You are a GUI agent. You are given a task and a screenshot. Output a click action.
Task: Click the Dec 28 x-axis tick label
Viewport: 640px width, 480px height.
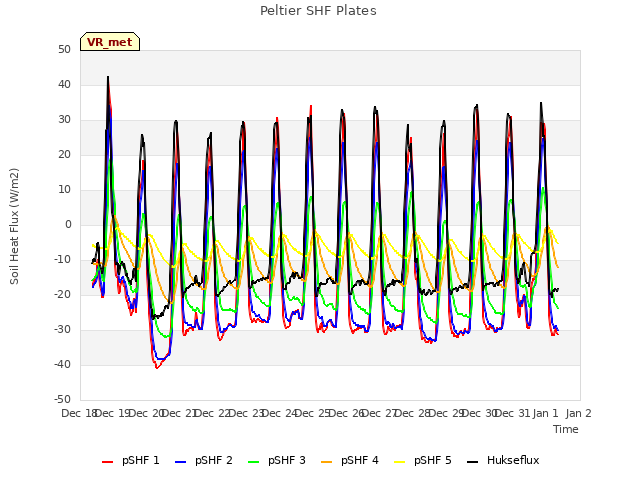[413, 413]
